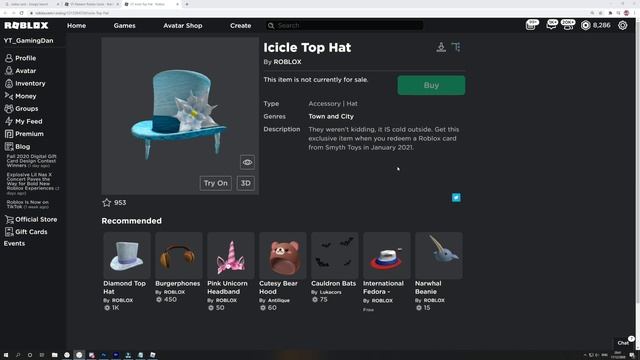This screenshot has height=360, width=640.
Task: Click the ROBLOX creator link under the title
Action: pos(287,62)
